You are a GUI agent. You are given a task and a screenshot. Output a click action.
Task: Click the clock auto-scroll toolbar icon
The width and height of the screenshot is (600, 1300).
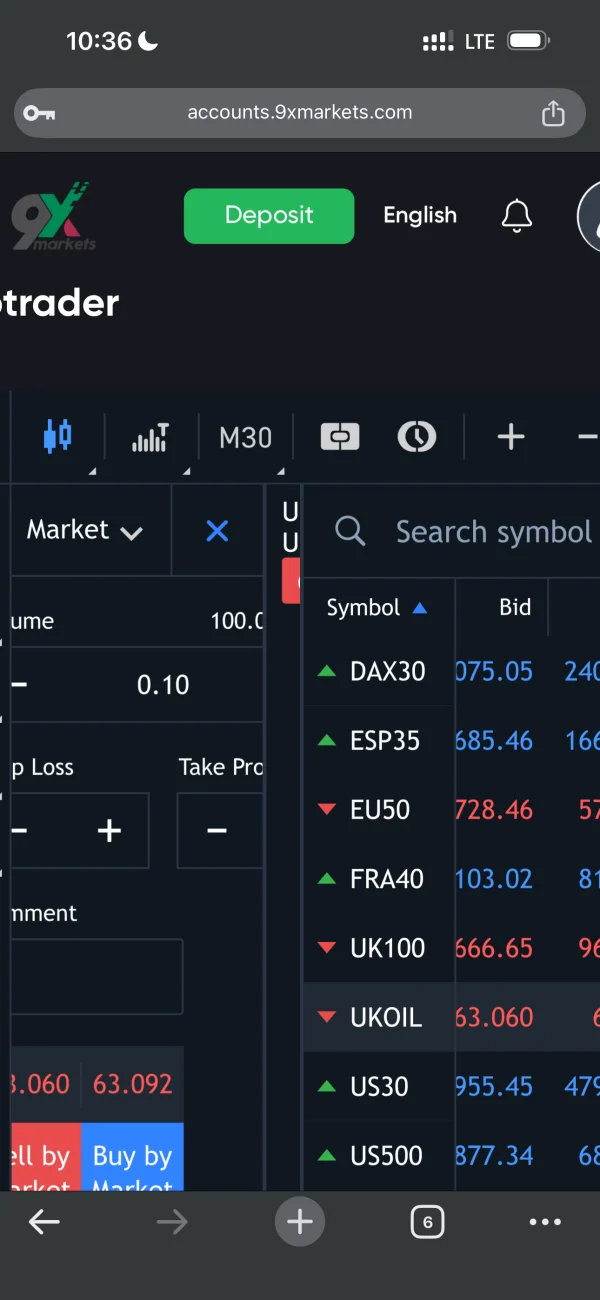click(416, 437)
